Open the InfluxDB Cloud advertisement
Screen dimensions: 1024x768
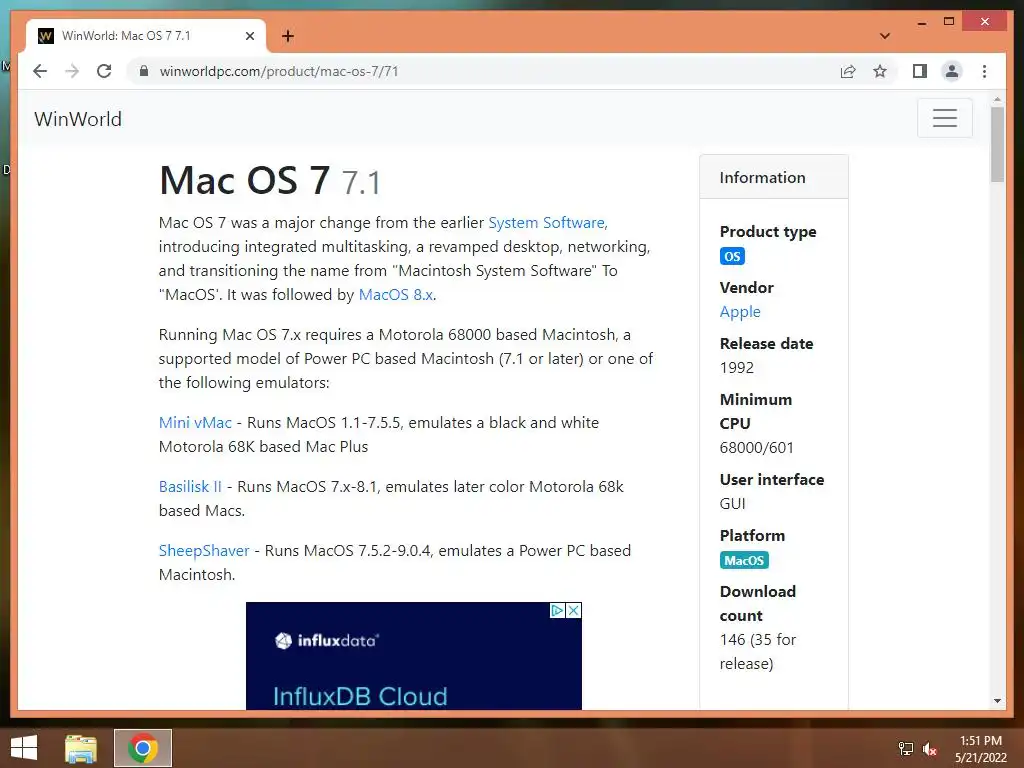(413, 656)
